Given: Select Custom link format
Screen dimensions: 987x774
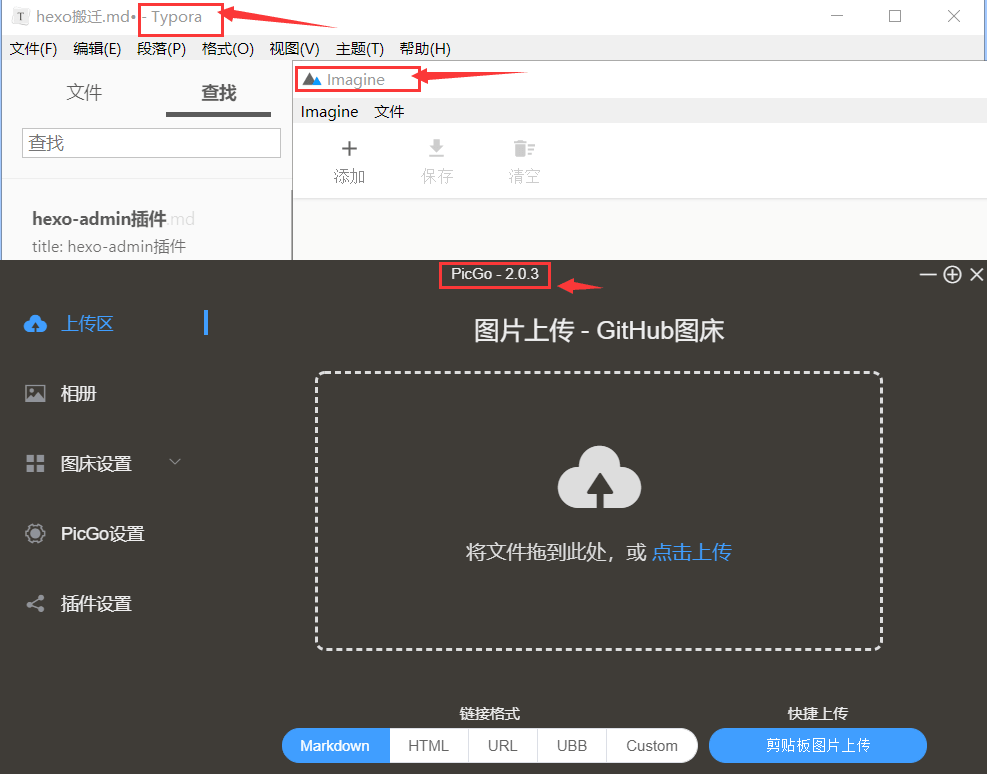Looking at the screenshot, I should (x=651, y=746).
